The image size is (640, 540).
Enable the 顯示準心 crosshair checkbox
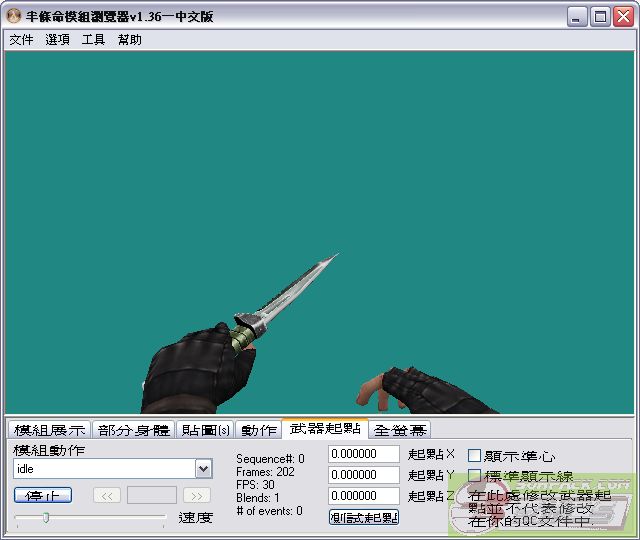(x=475, y=456)
